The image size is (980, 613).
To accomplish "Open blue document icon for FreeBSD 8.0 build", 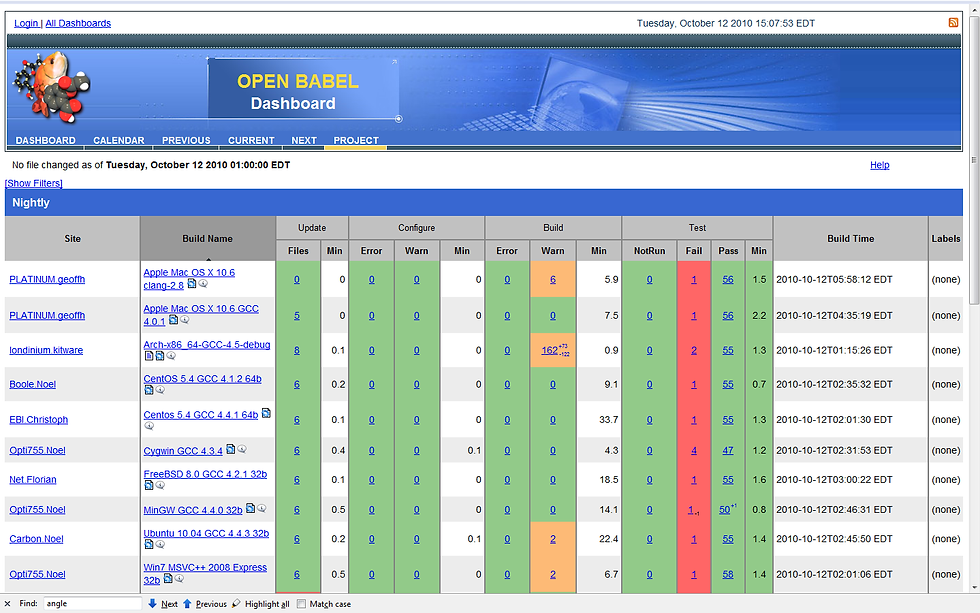I will pos(149,485).
